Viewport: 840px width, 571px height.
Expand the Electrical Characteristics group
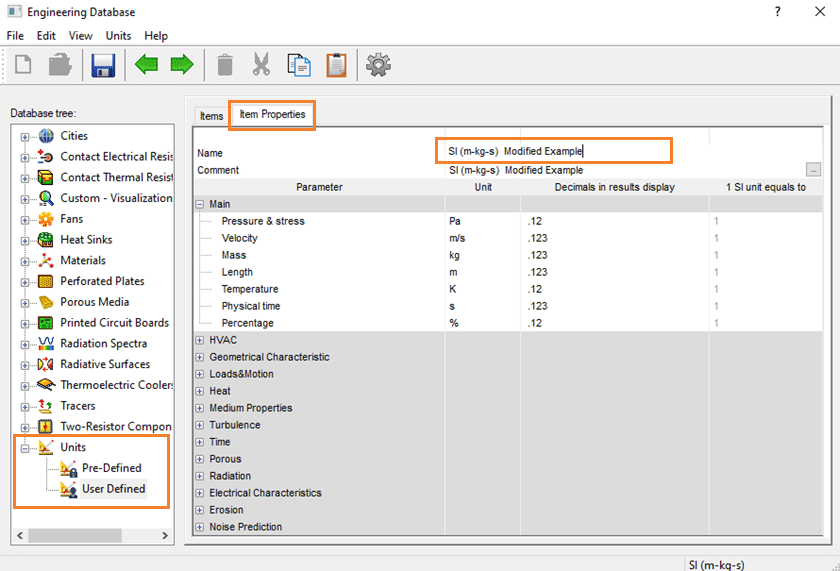(x=200, y=493)
